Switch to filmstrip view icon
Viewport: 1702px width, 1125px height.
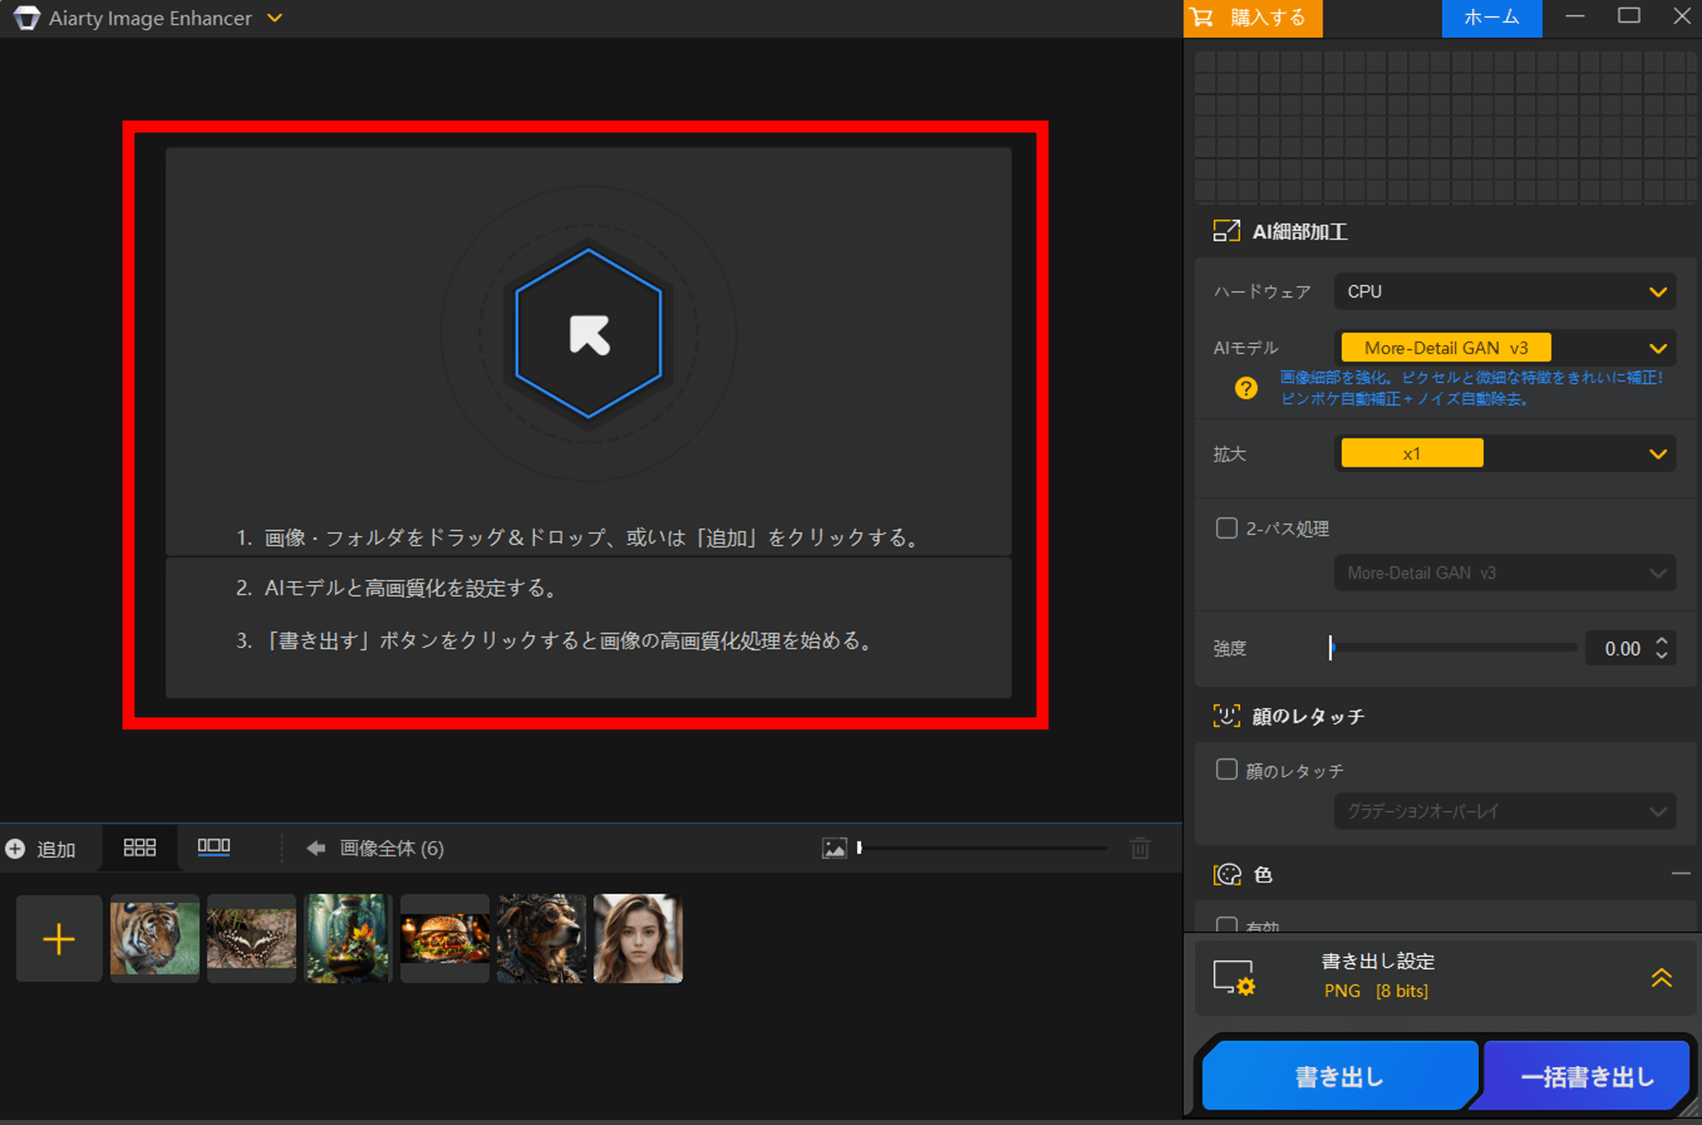[214, 847]
